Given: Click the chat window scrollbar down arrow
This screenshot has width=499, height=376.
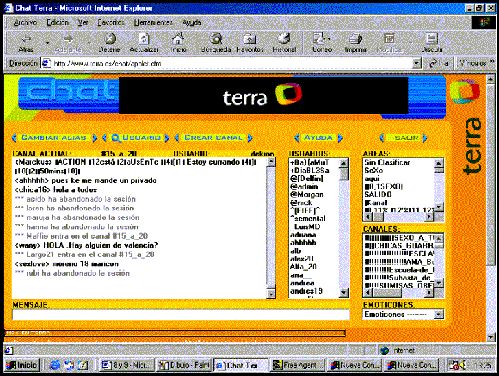Looking at the screenshot, I should (x=271, y=294).
